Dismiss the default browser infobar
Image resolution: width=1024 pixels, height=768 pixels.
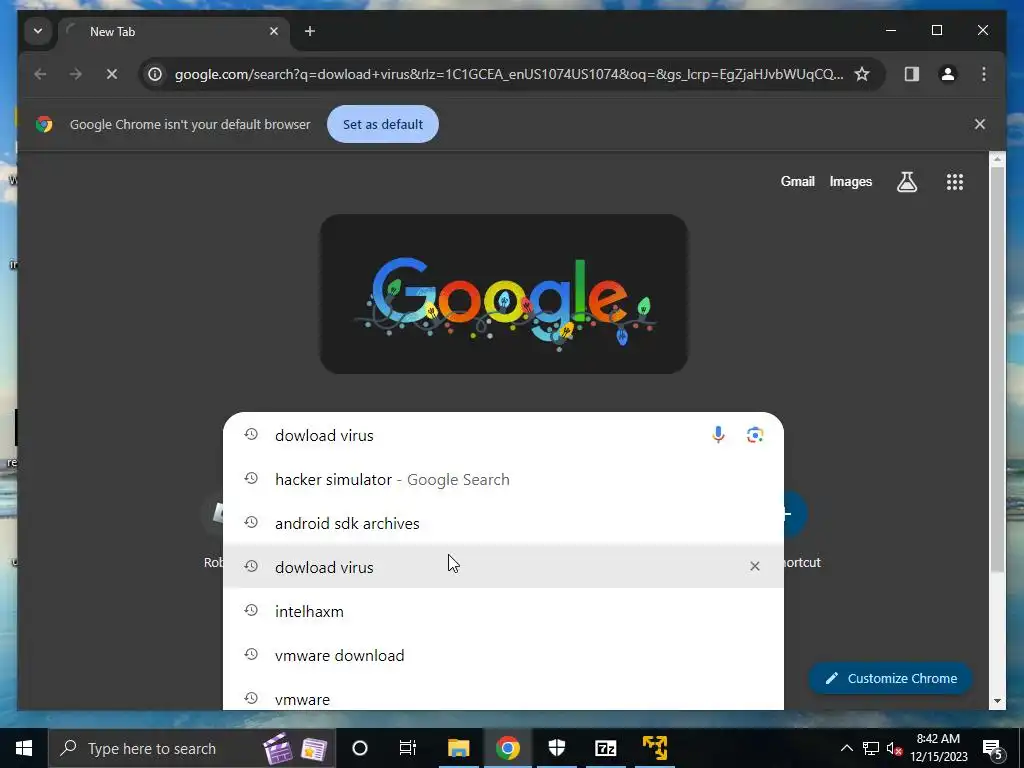(x=980, y=124)
